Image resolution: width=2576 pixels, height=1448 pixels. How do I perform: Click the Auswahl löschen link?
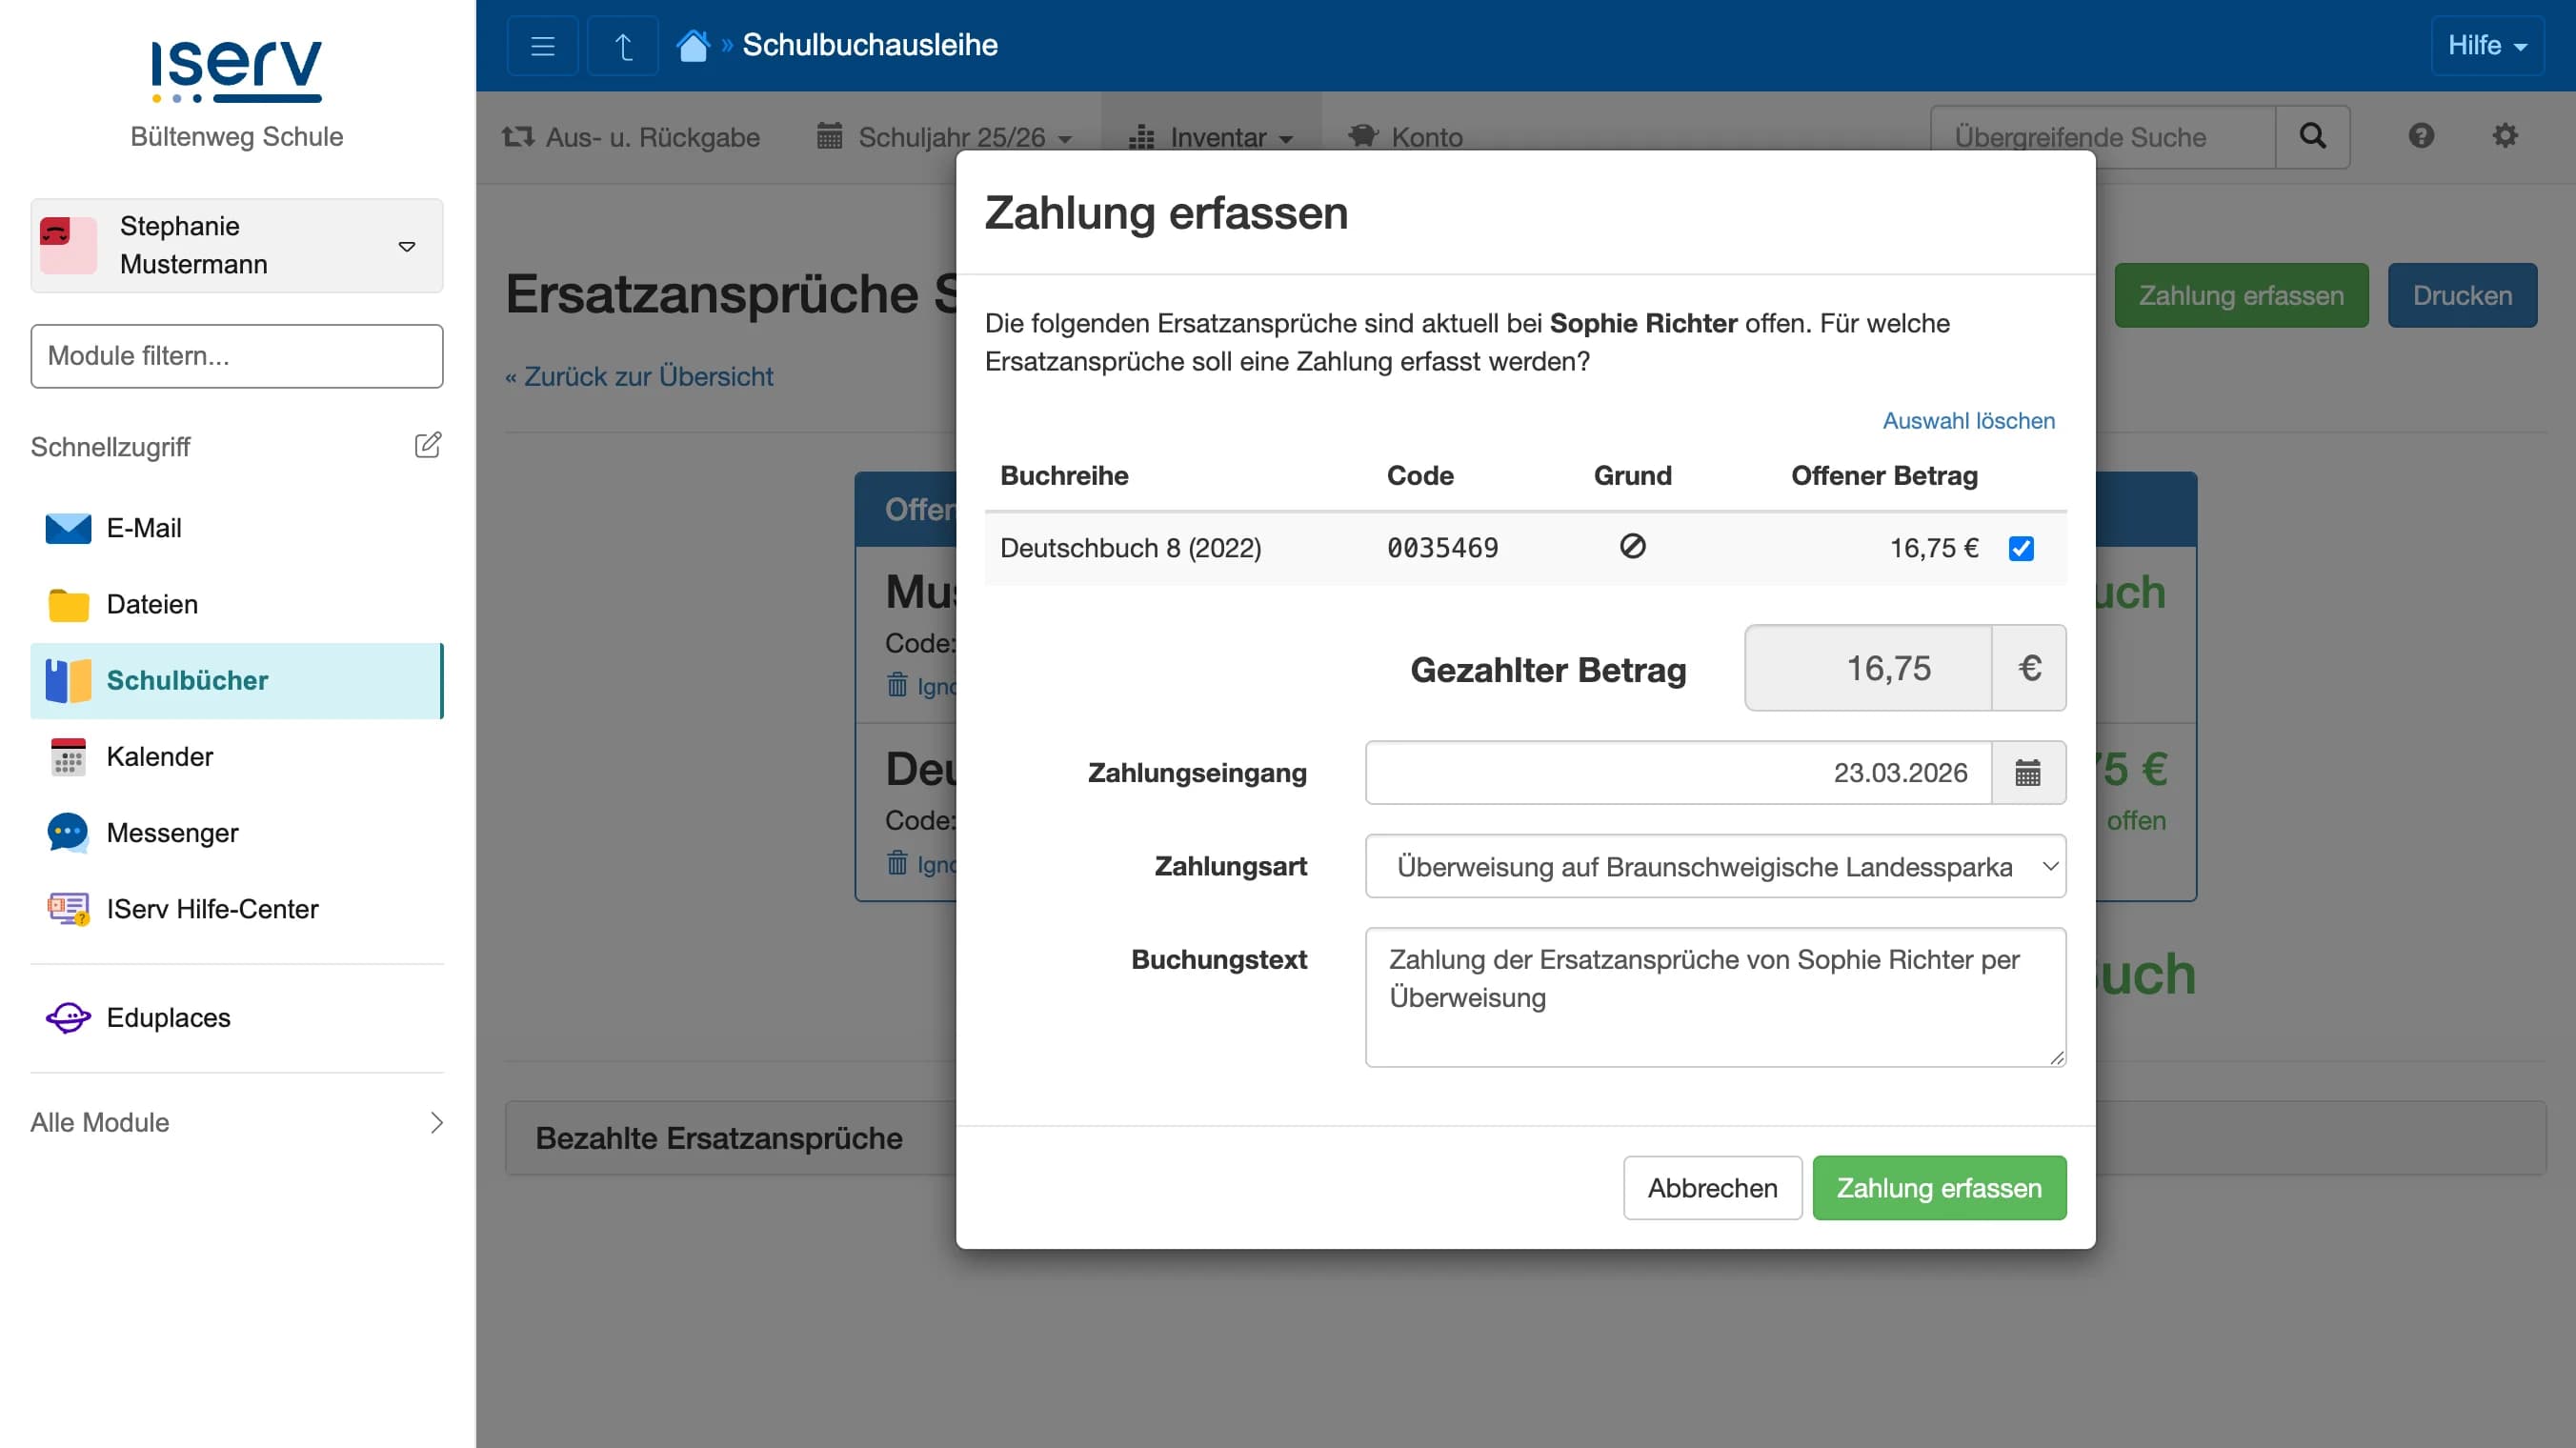point(1967,420)
